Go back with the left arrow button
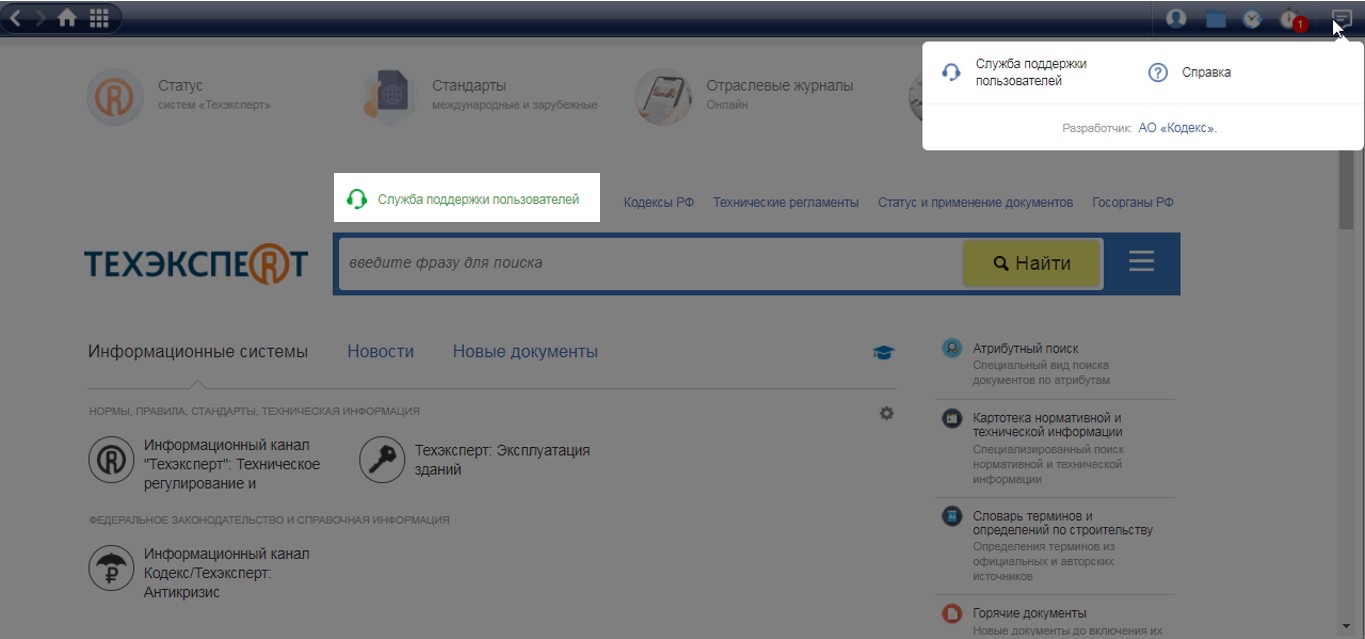 15,18
